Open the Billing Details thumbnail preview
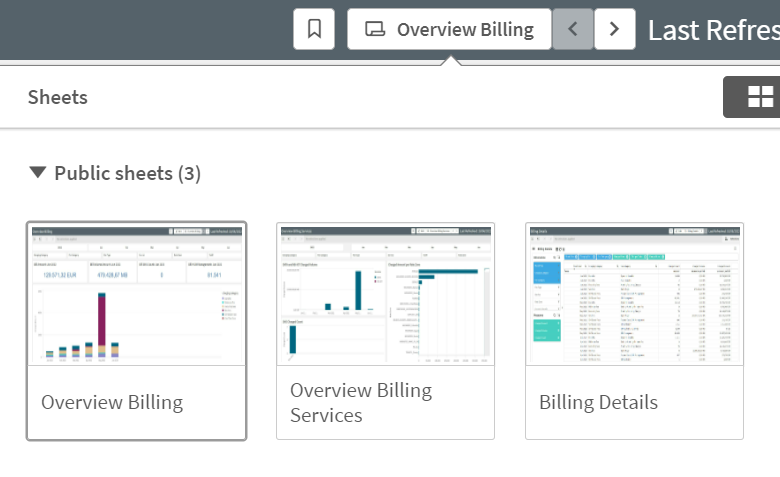This screenshot has height=477, width=780. point(634,294)
